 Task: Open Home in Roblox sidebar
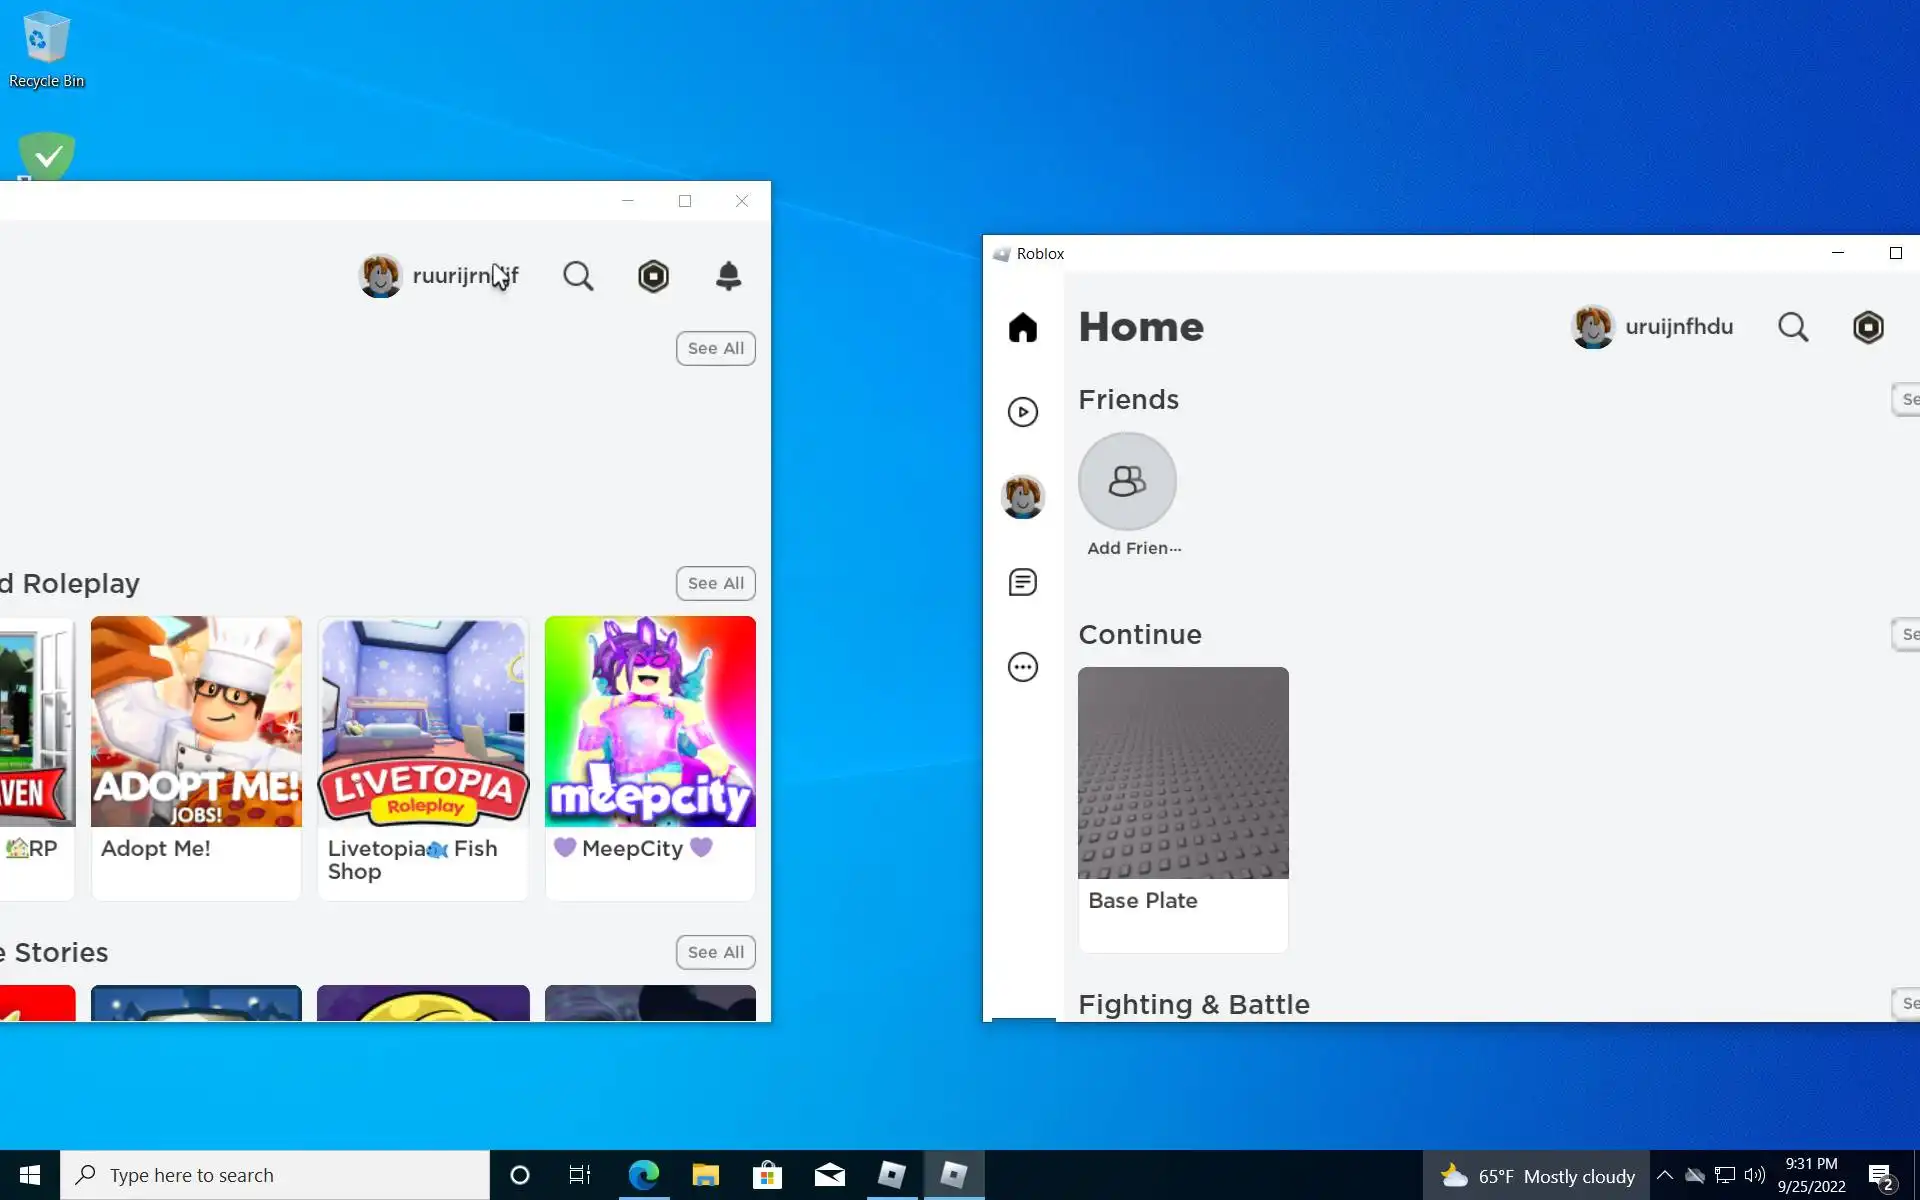[1022, 327]
